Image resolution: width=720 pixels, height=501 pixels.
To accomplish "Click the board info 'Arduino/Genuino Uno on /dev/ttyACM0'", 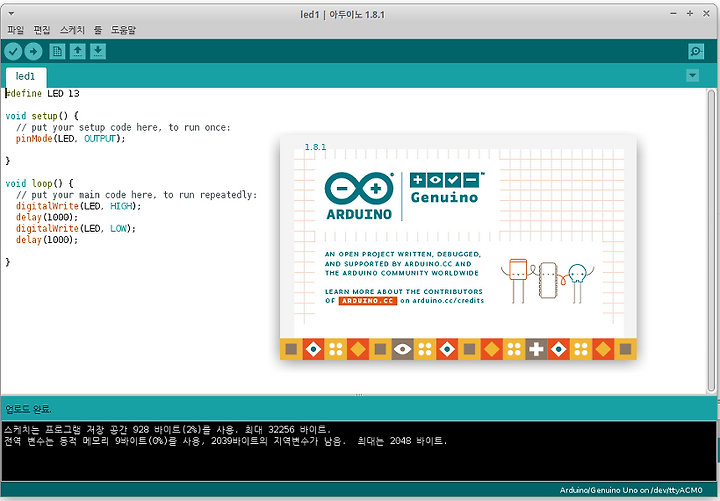I will coord(631,490).
